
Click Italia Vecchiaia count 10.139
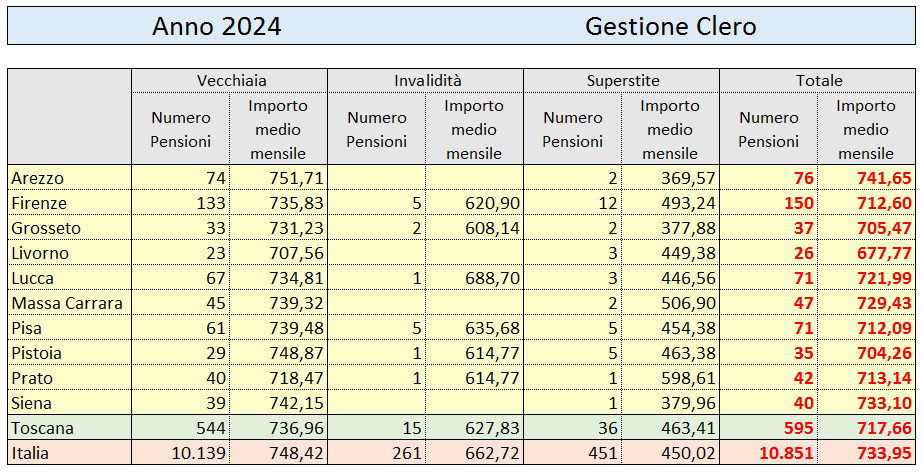[199, 454]
